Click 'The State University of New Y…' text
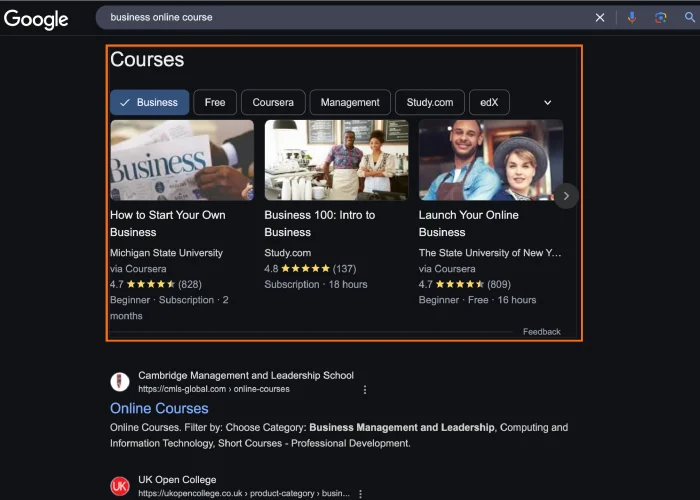 pos(490,253)
